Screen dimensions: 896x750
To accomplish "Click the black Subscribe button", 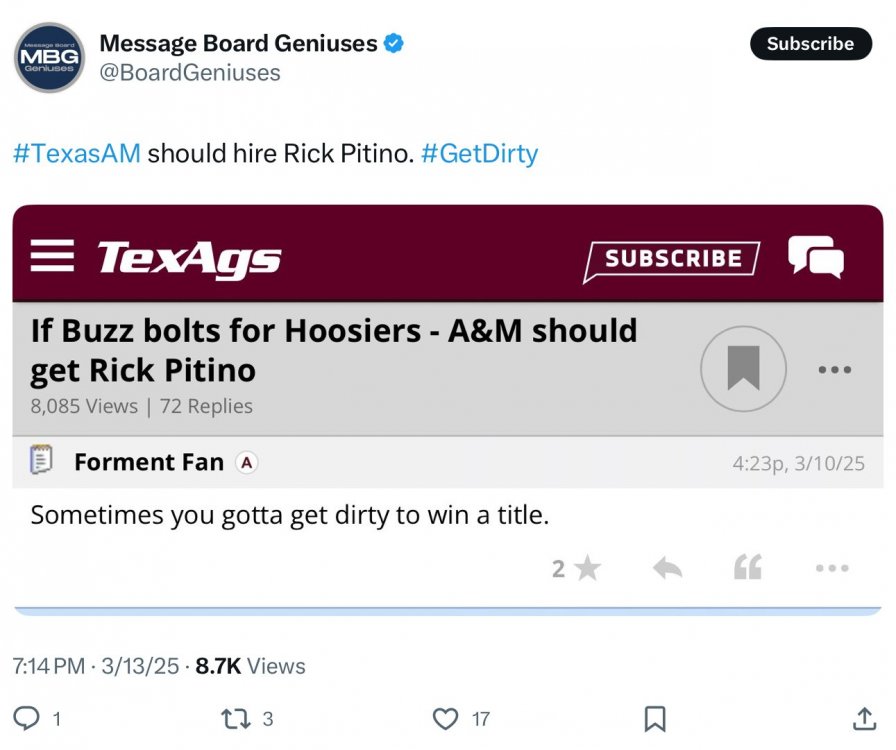I will (x=810, y=44).
